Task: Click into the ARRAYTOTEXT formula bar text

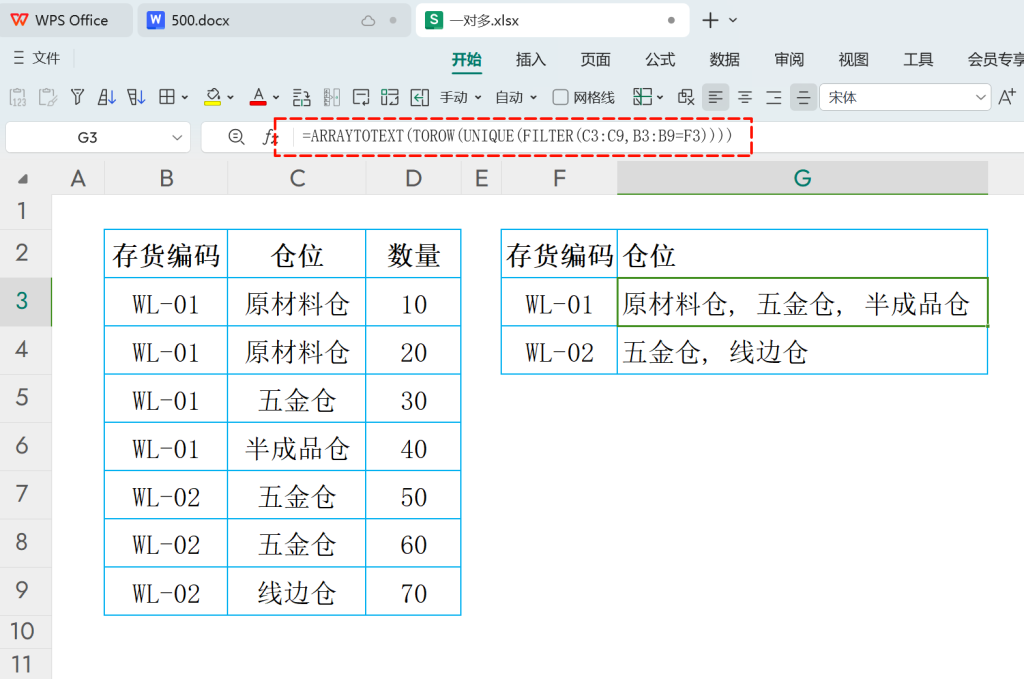Action: [x=517, y=136]
